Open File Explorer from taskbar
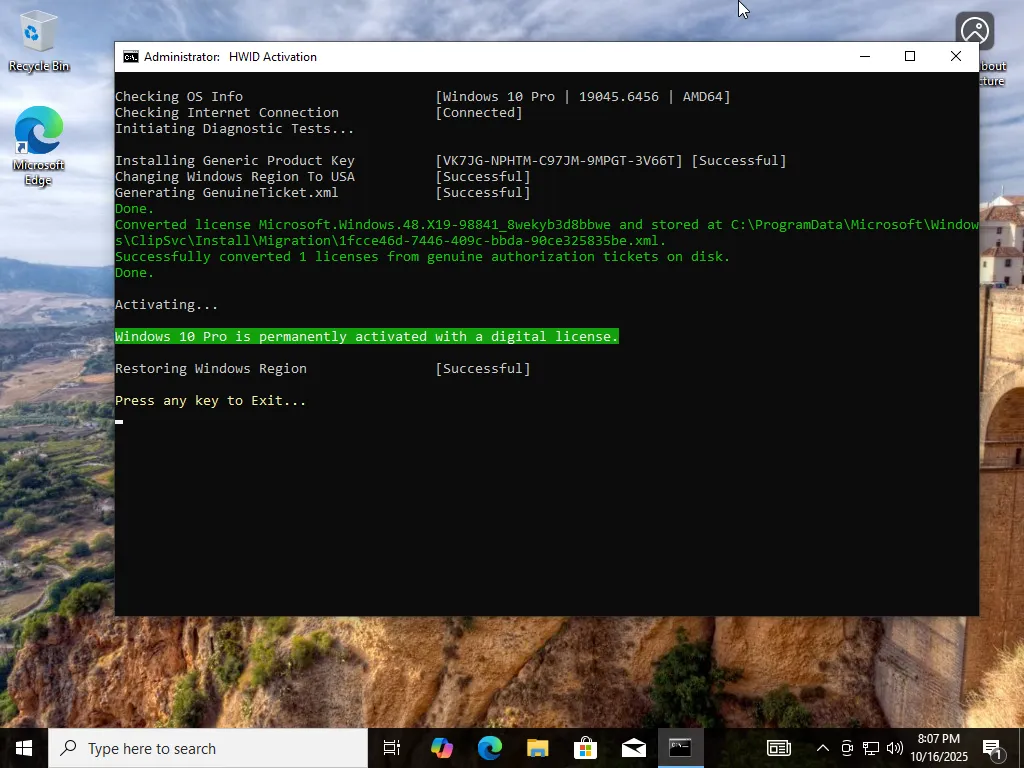This screenshot has width=1024, height=768. (537, 748)
